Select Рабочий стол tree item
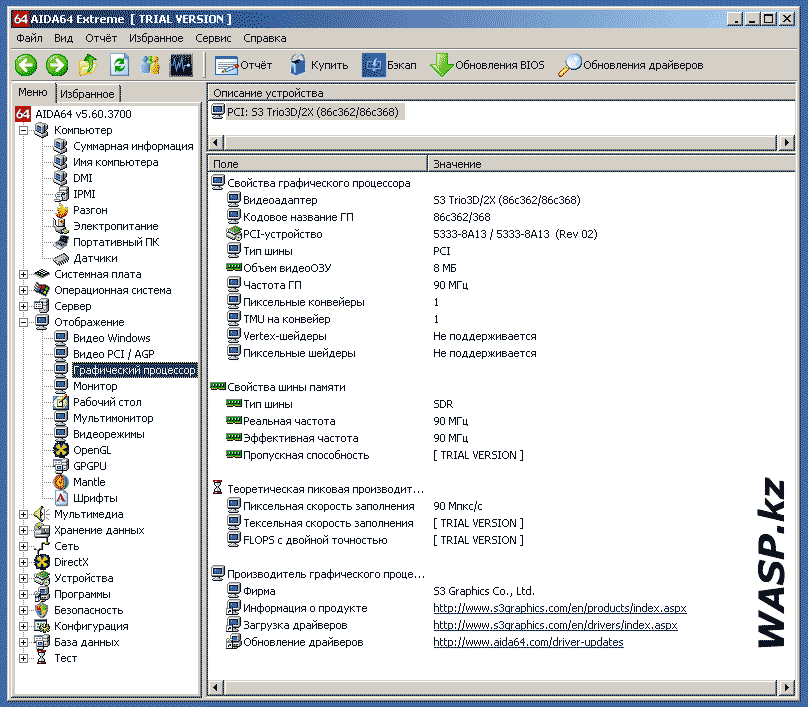808x707 pixels. point(107,402)
